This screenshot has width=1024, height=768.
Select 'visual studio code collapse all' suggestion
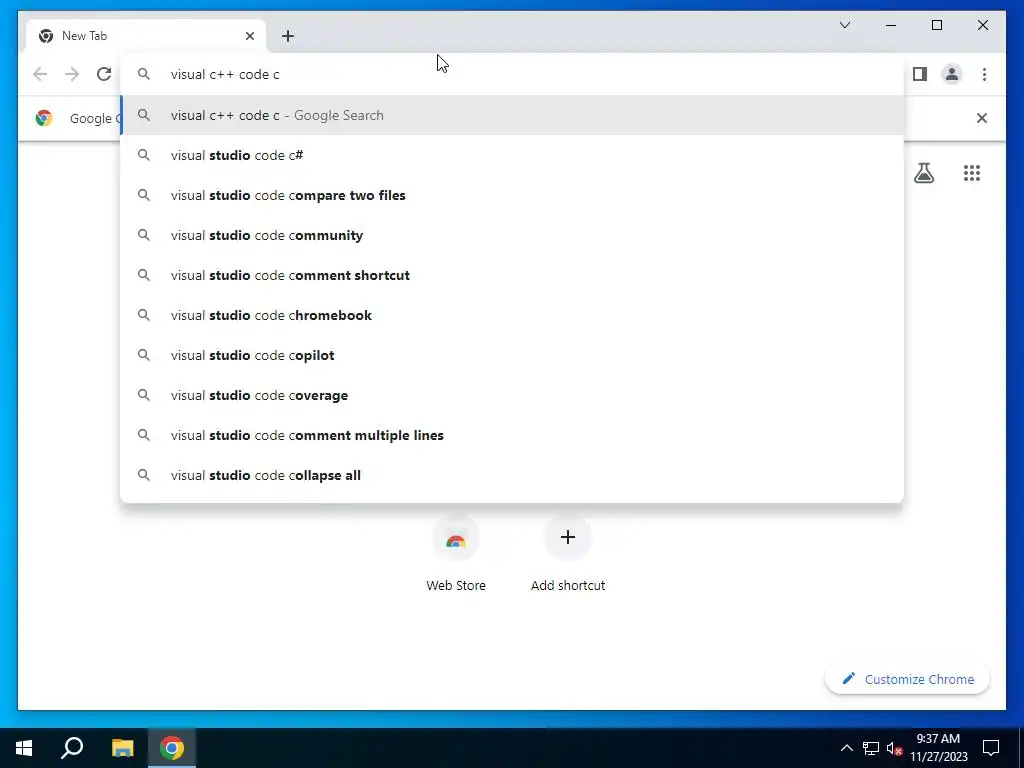[x=512, y=475]
